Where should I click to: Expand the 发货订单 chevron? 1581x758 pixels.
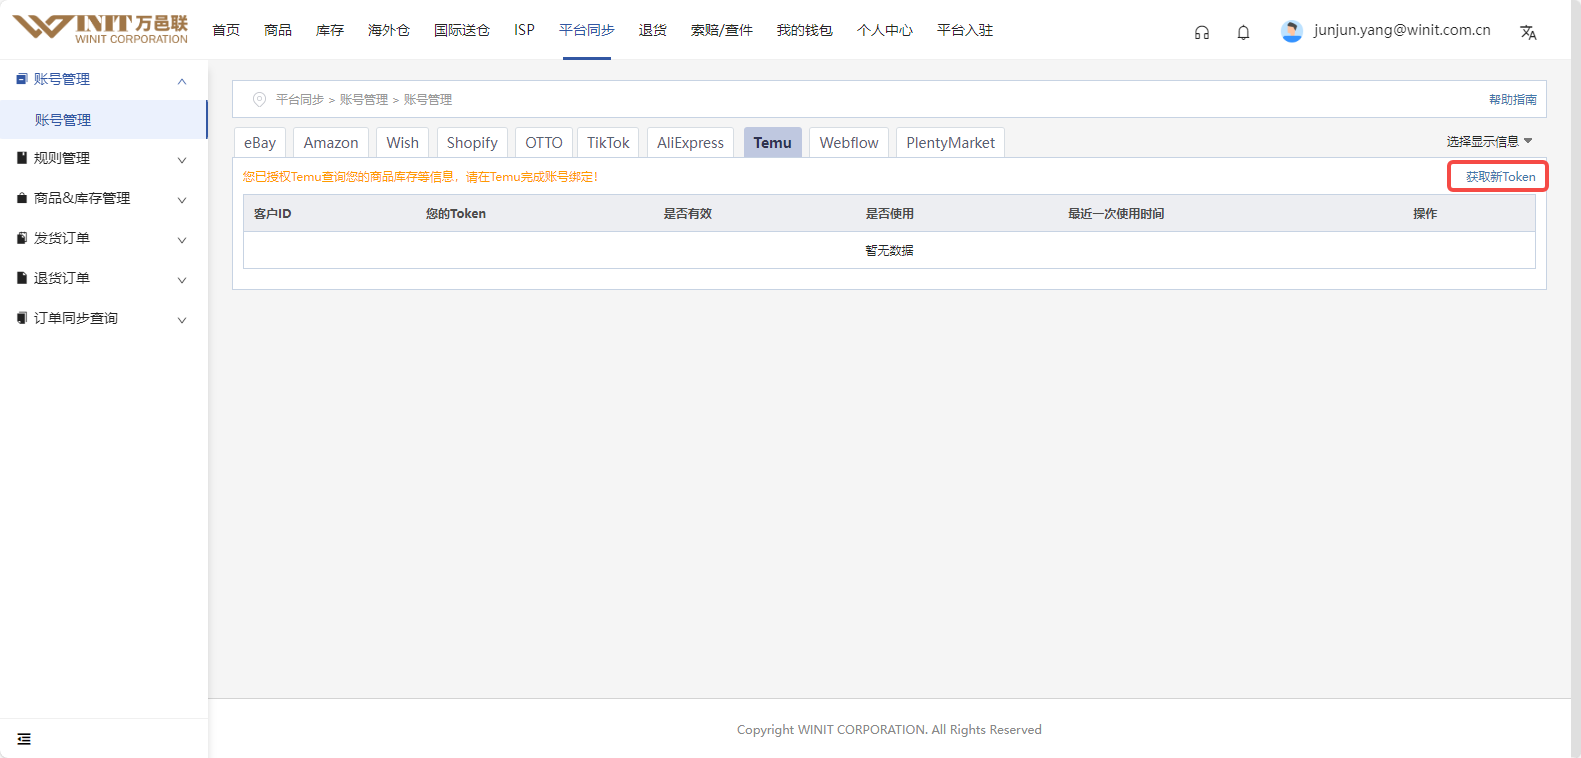click(182, 240)
